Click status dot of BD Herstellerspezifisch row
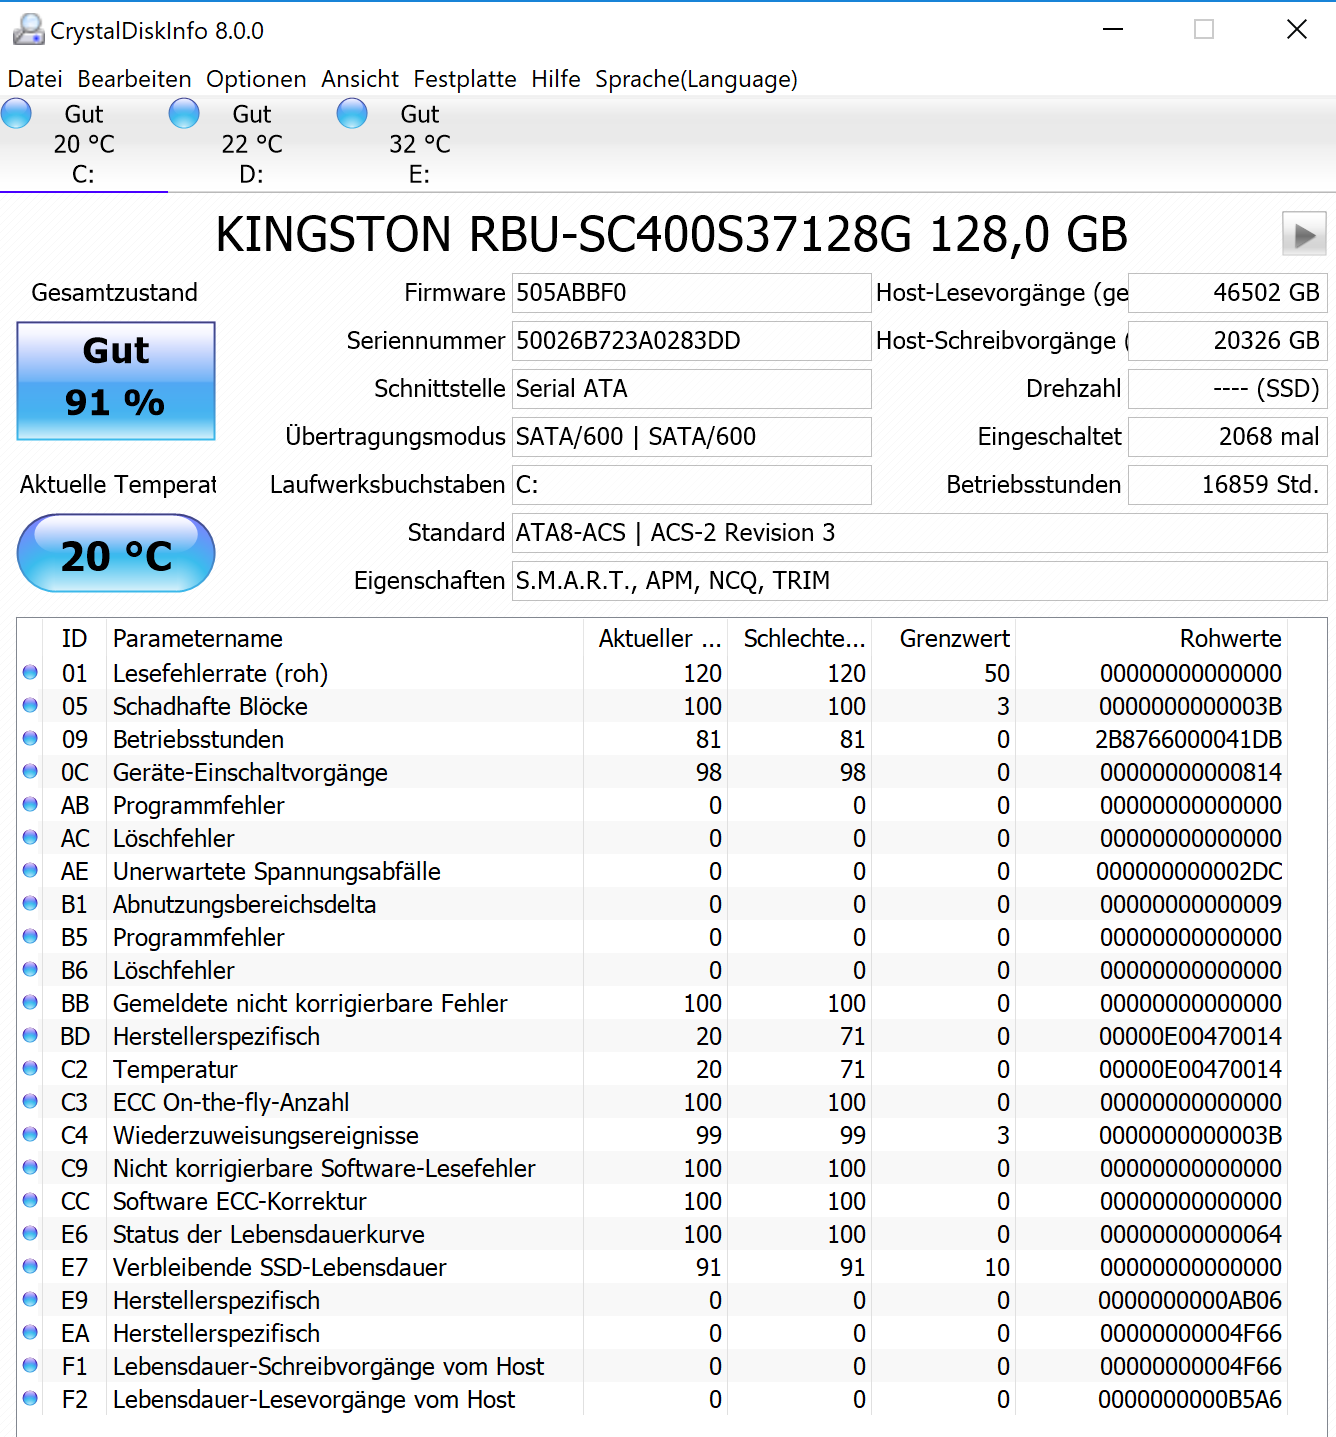 (30, 1035)
